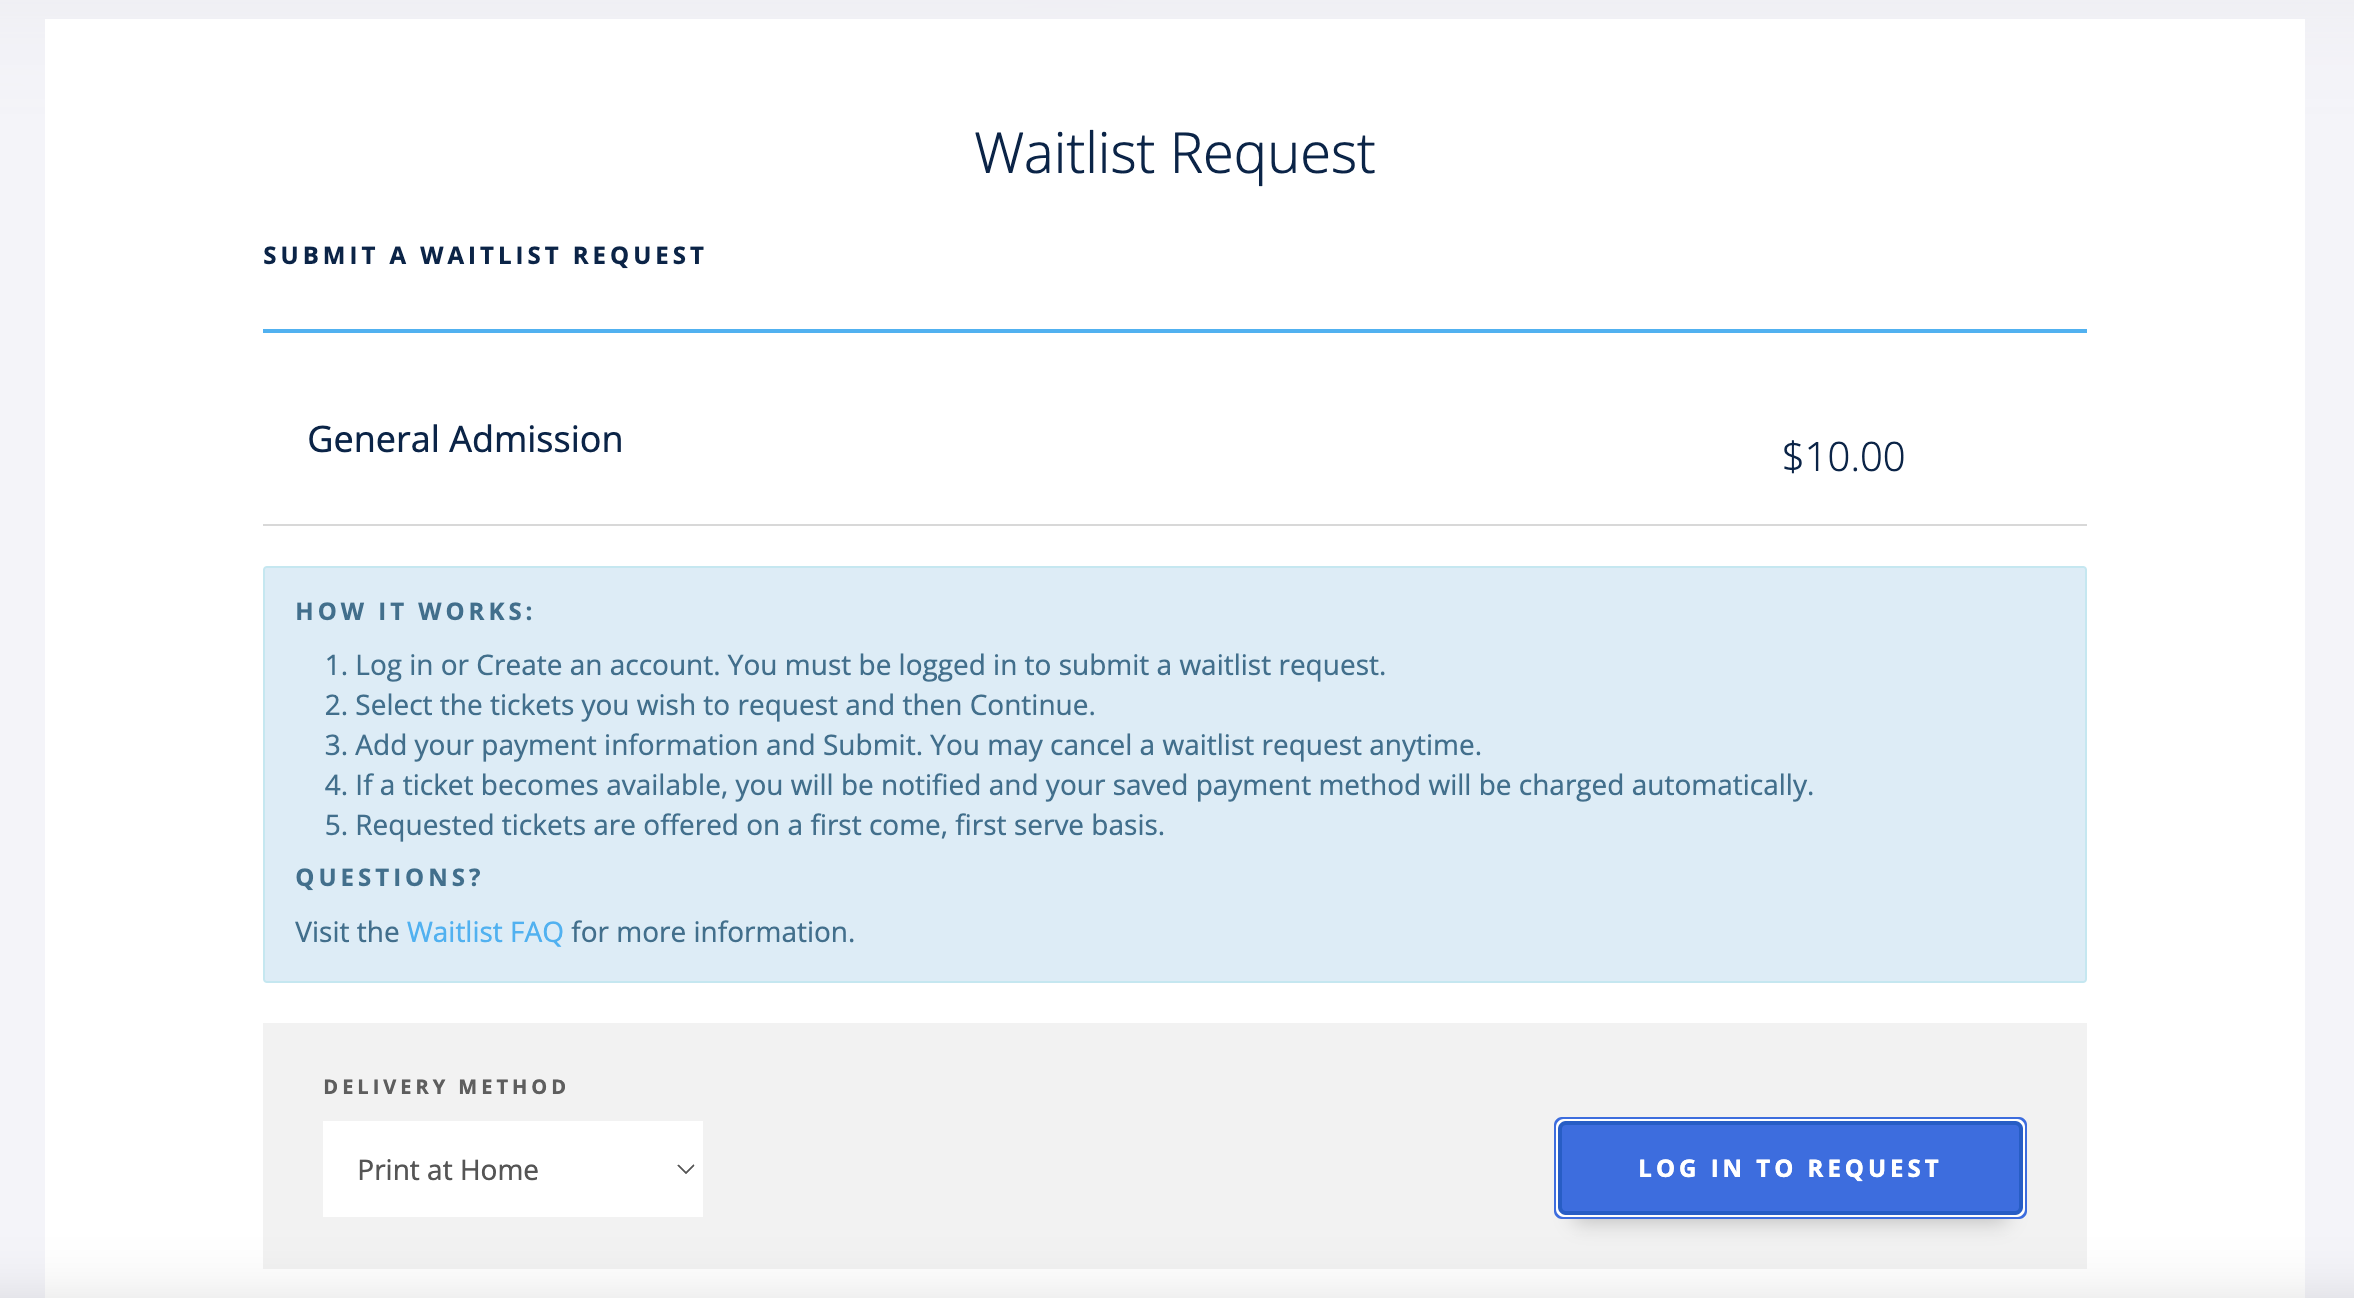This screenshot has width=2354, height=1298.
Task: Click the Questions? heading
Action: [x=389, y=878]
